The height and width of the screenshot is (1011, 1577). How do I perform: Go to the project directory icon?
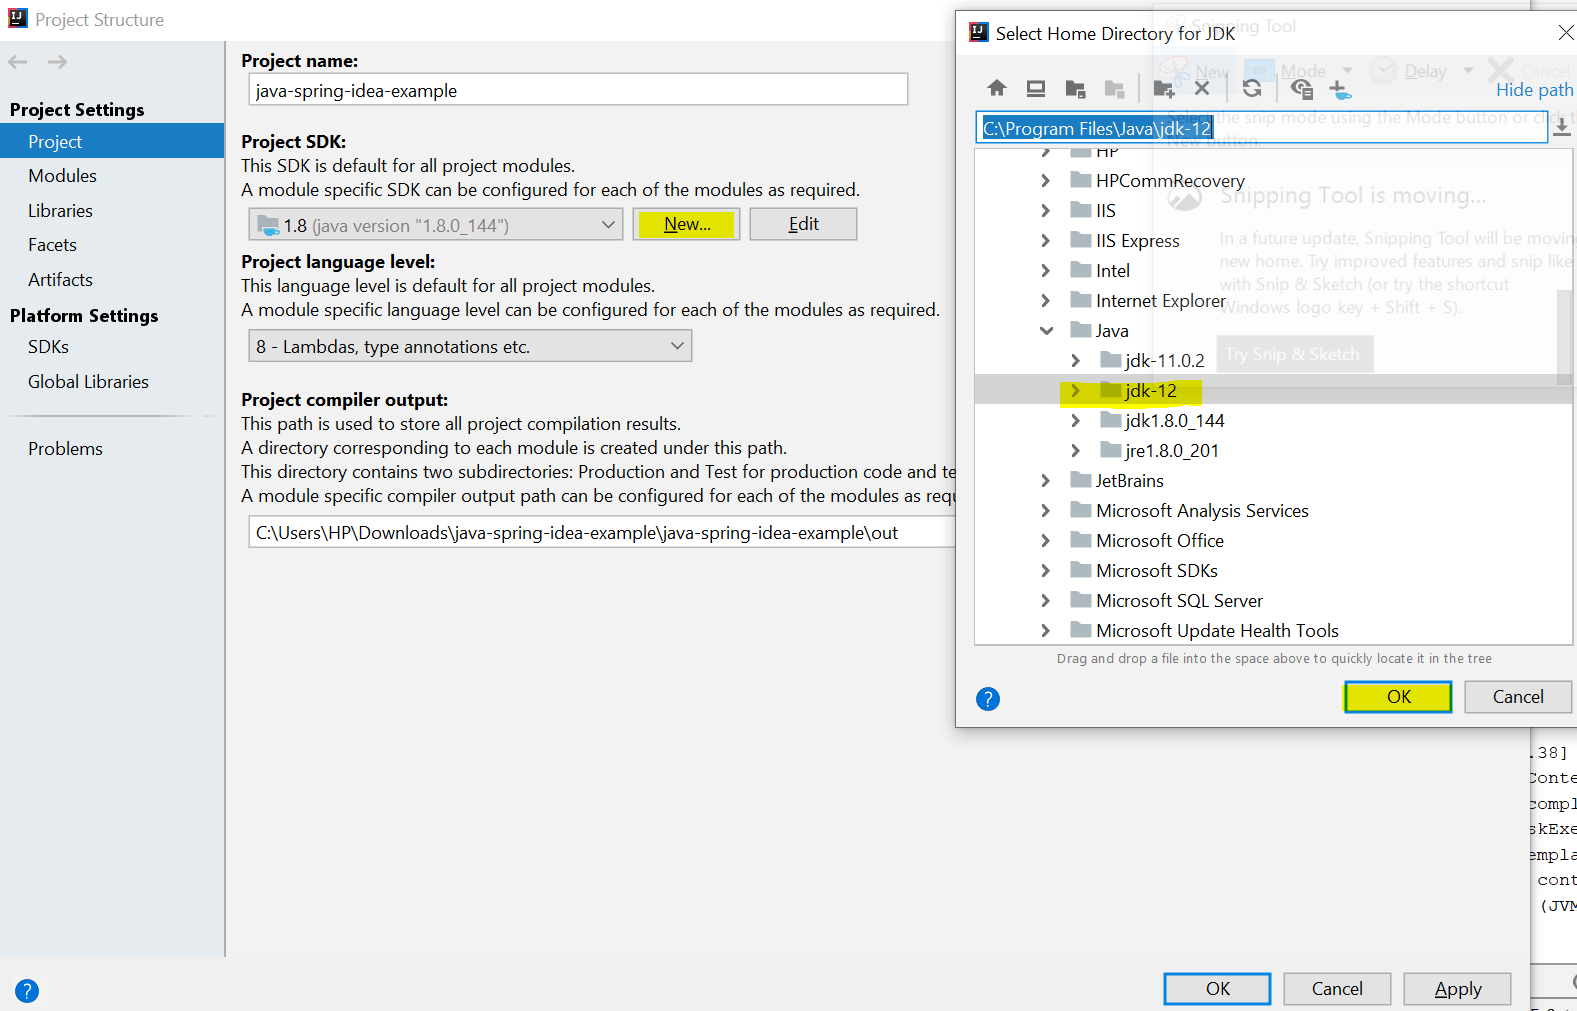1076,88
